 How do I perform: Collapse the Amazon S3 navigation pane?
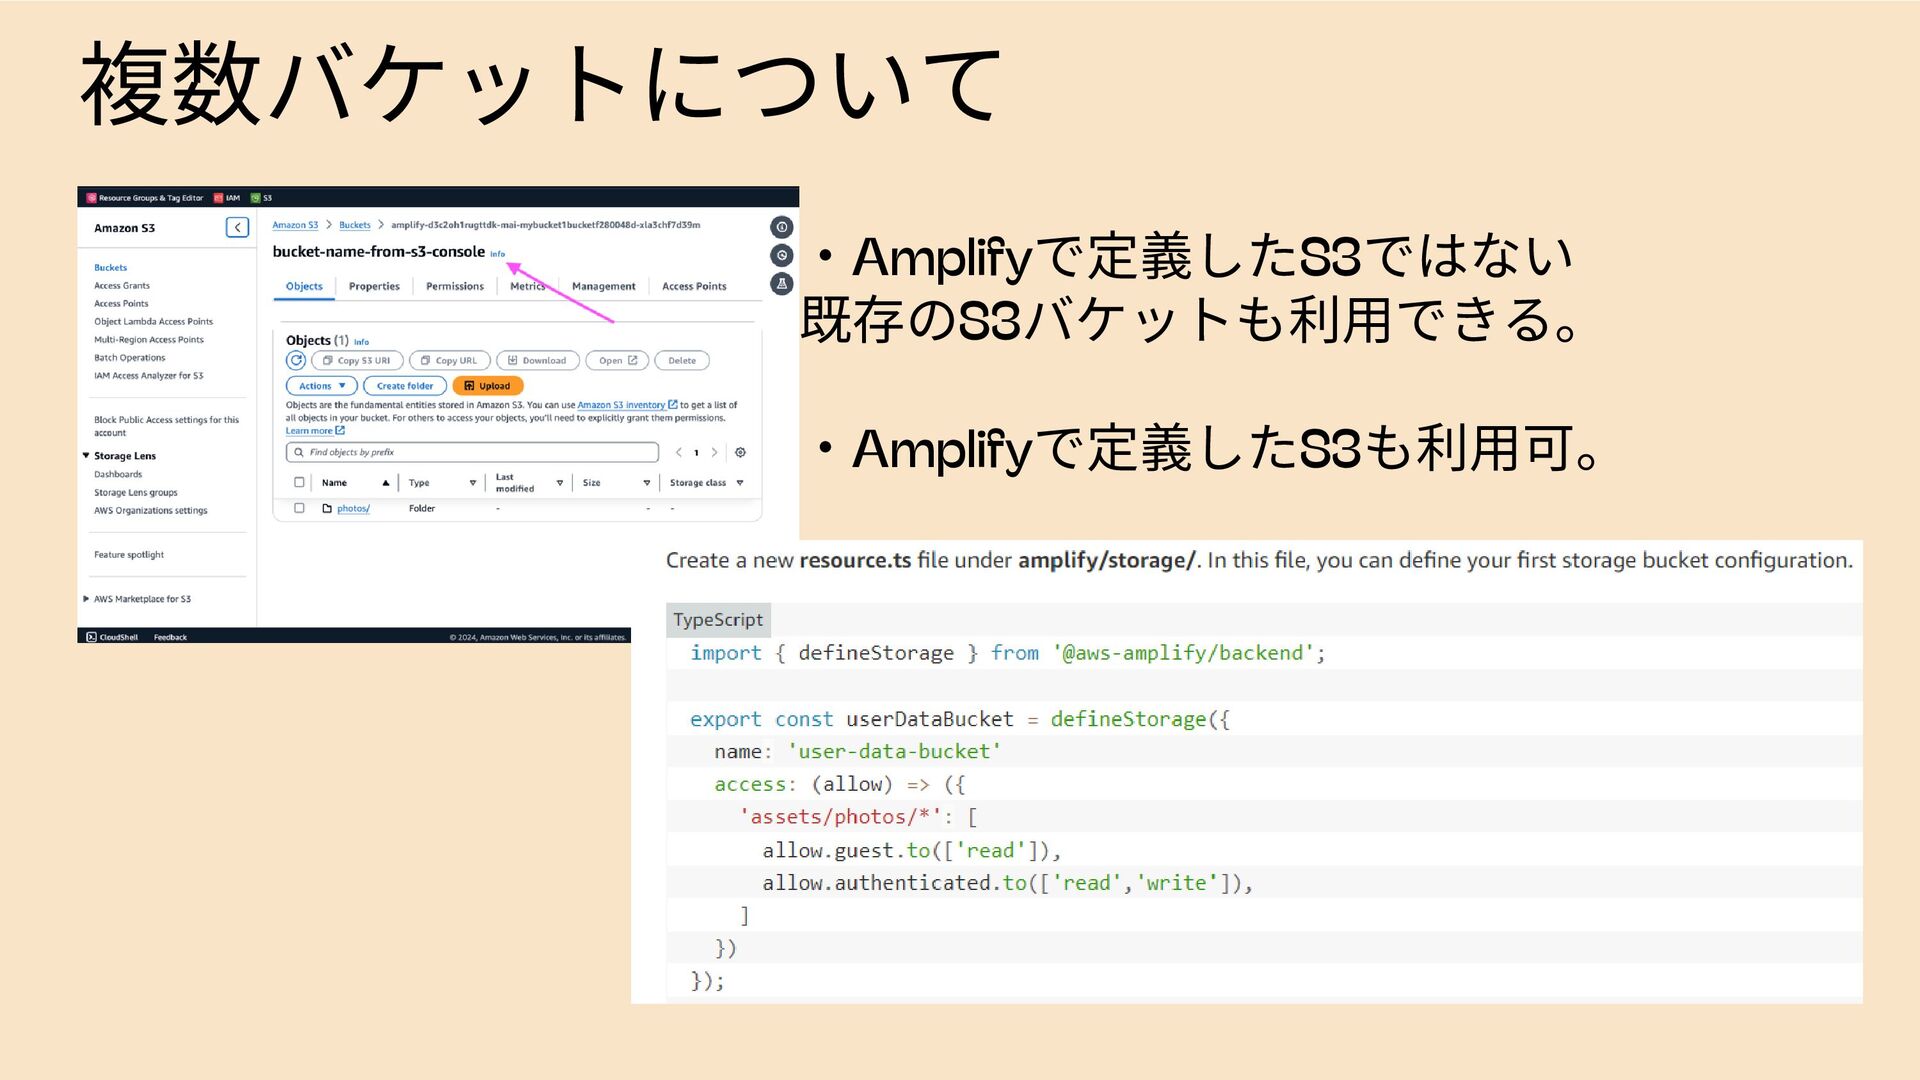pos(237,228)
